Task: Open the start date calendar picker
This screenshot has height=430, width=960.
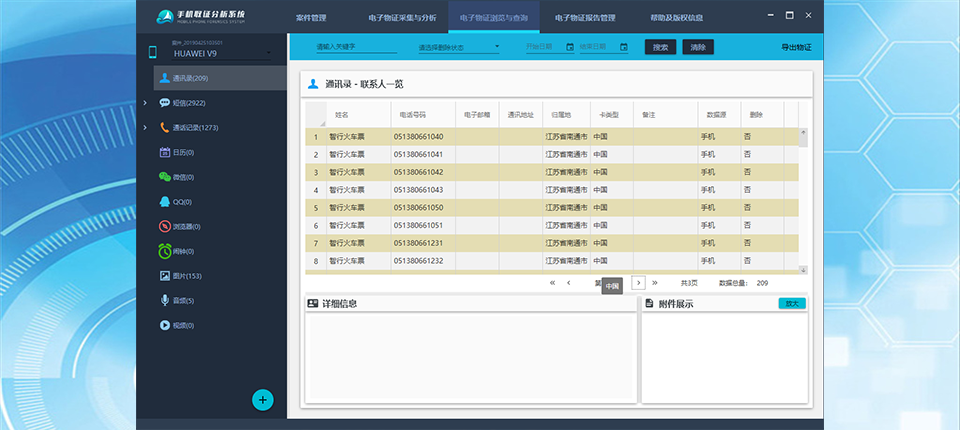Action: point(569,47)
